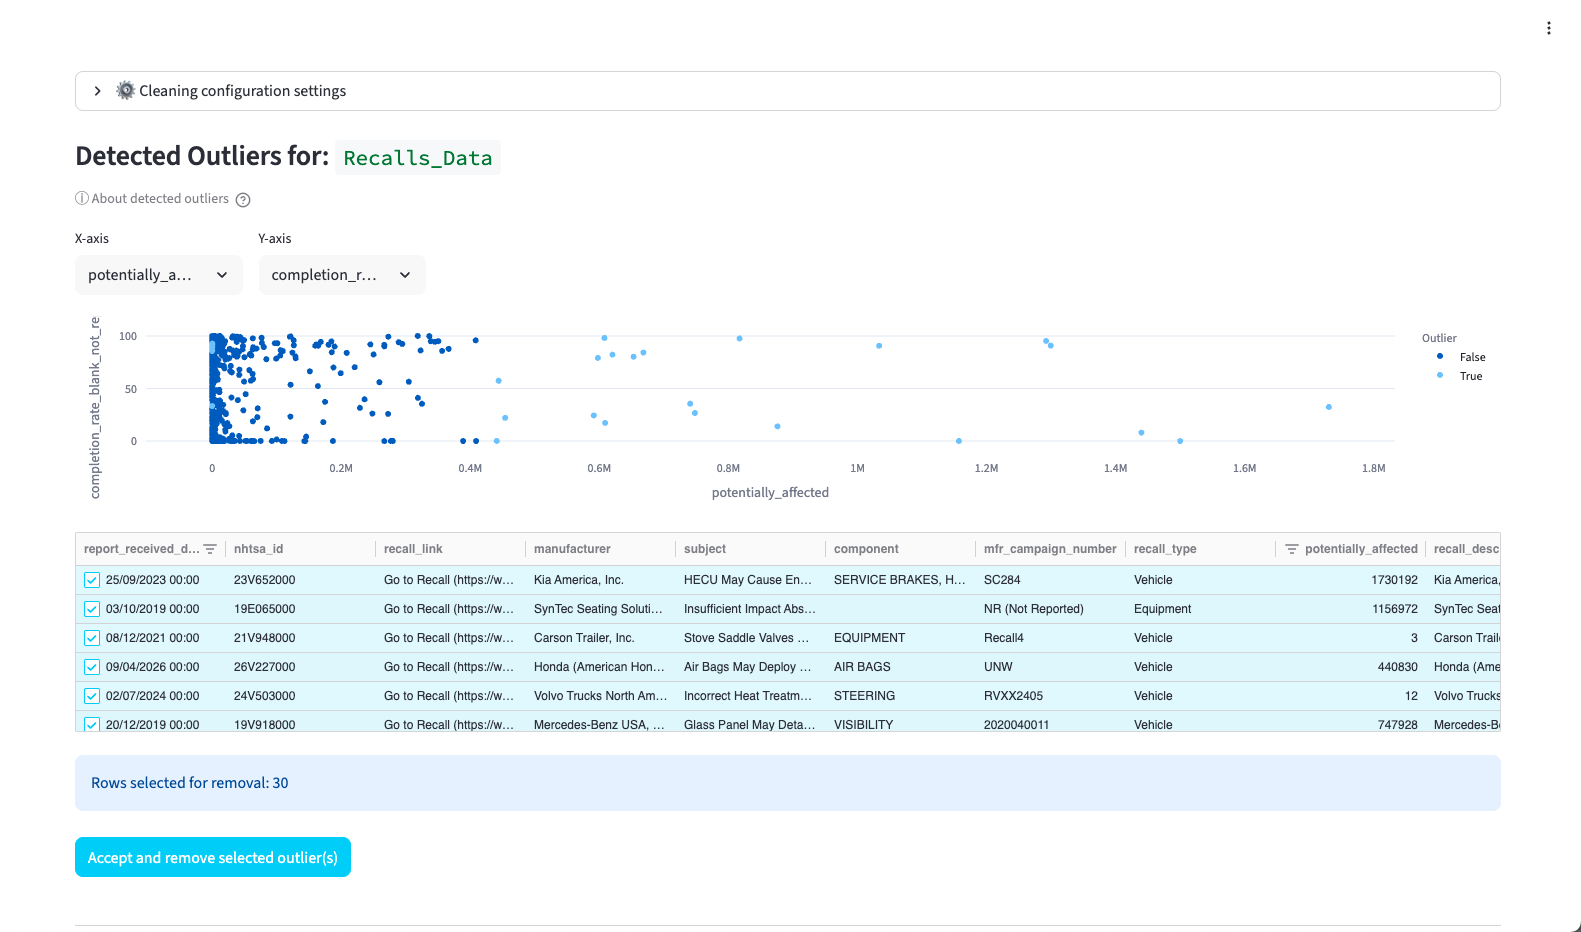Uncheck the row for 03/10/2019 00:00
Screen dimensions: 1581x932
click(92, 609)
